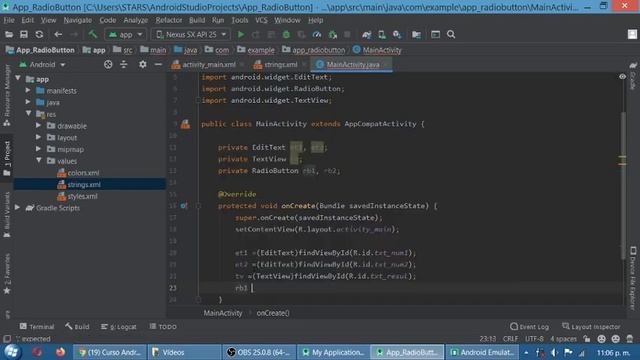Collapse the res folder
The image size is (640, 360).
click(x=28, y=113)
